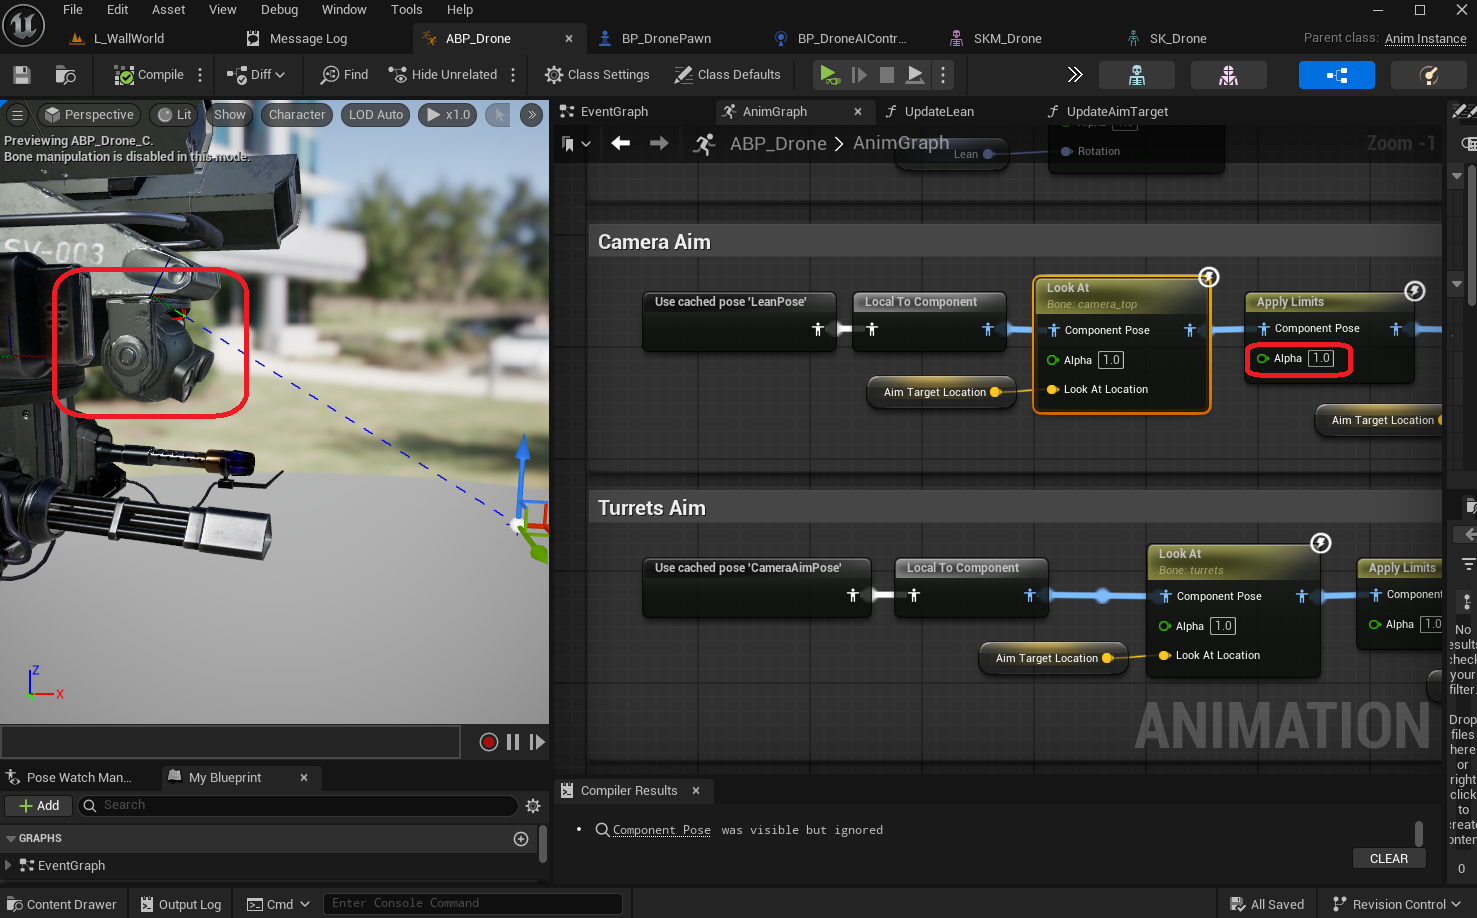Switch to Skeletal Mesh mode icon
Image resolution: width=1477 pixels, height=918 pixels.
click(1229, 75)
